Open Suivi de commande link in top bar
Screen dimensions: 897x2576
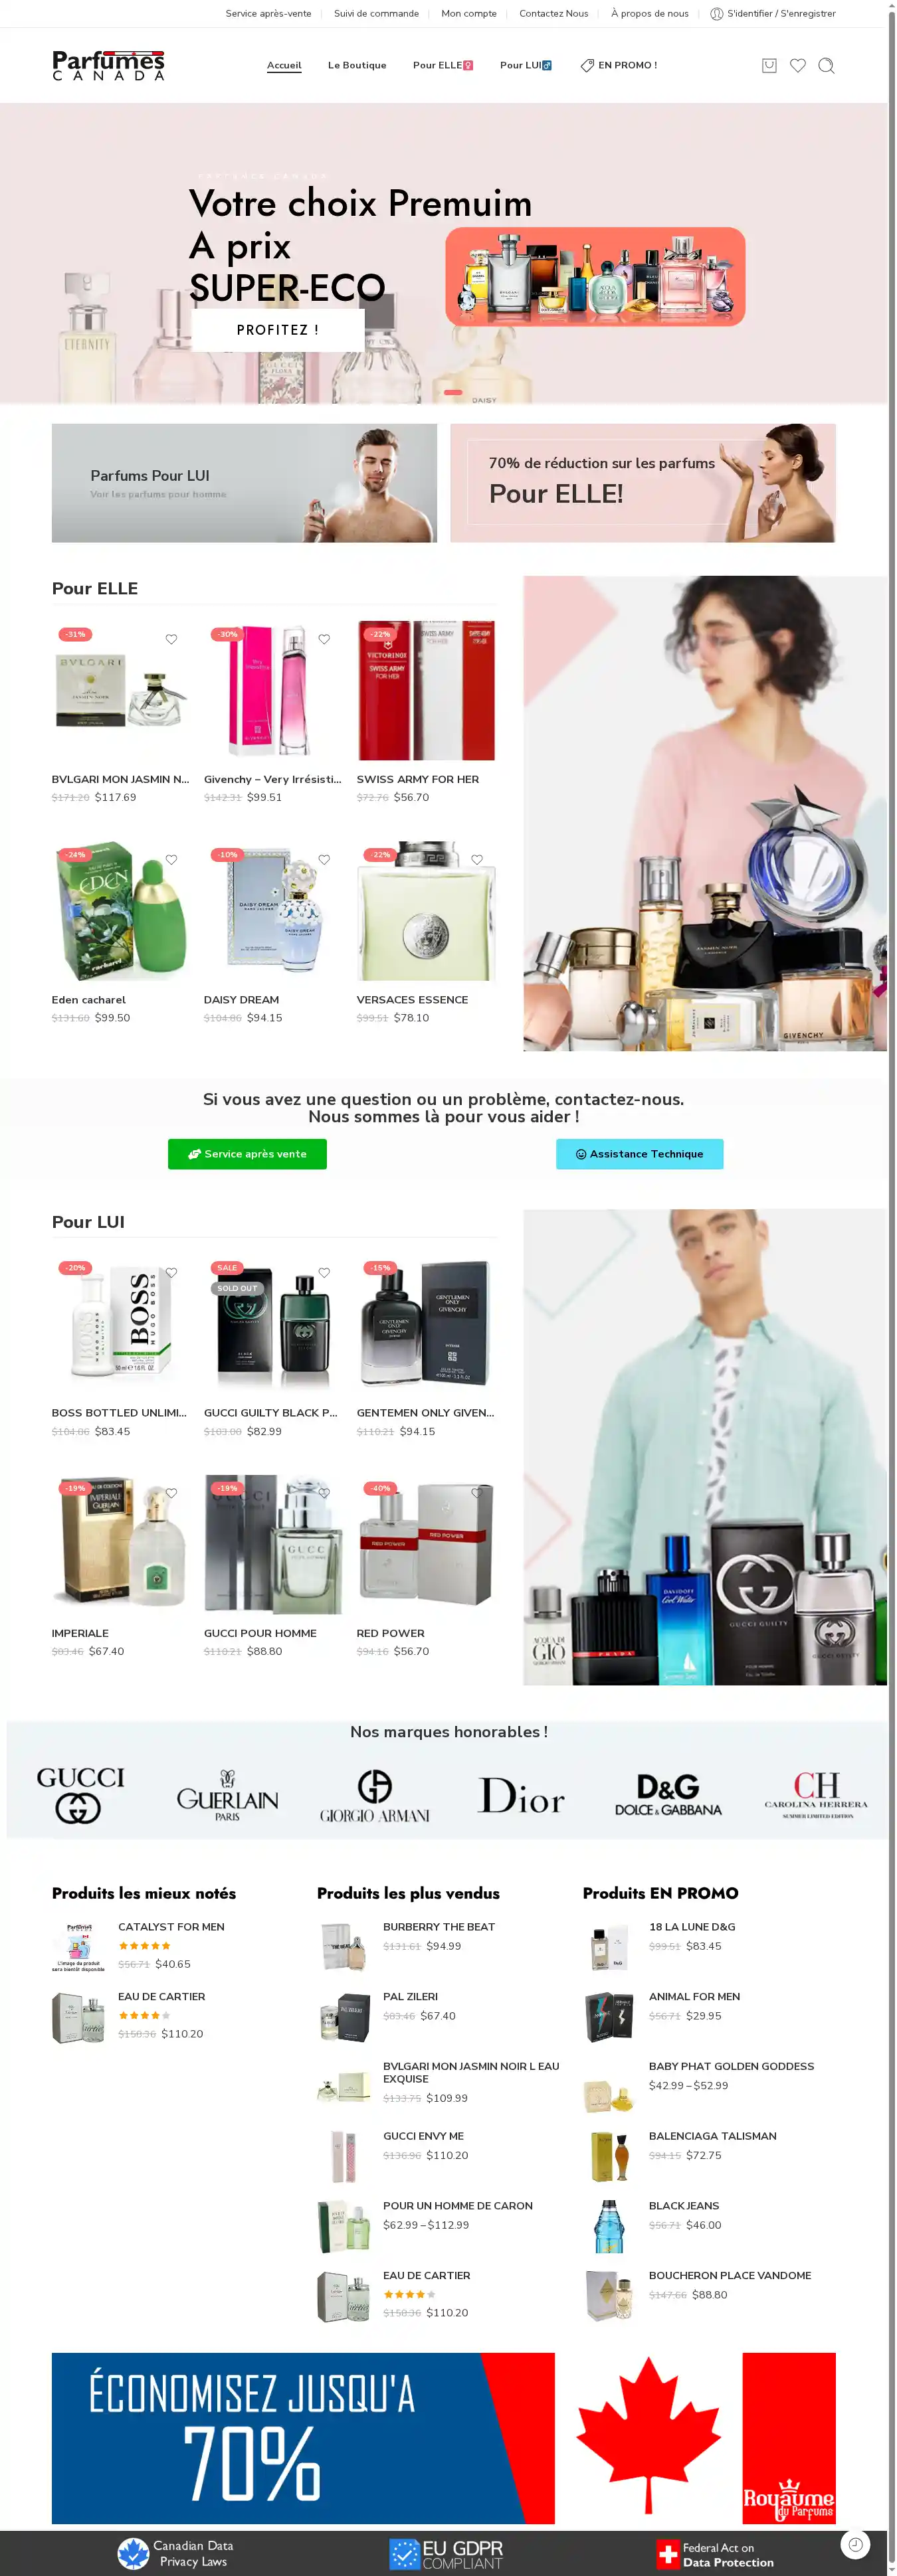376,14
